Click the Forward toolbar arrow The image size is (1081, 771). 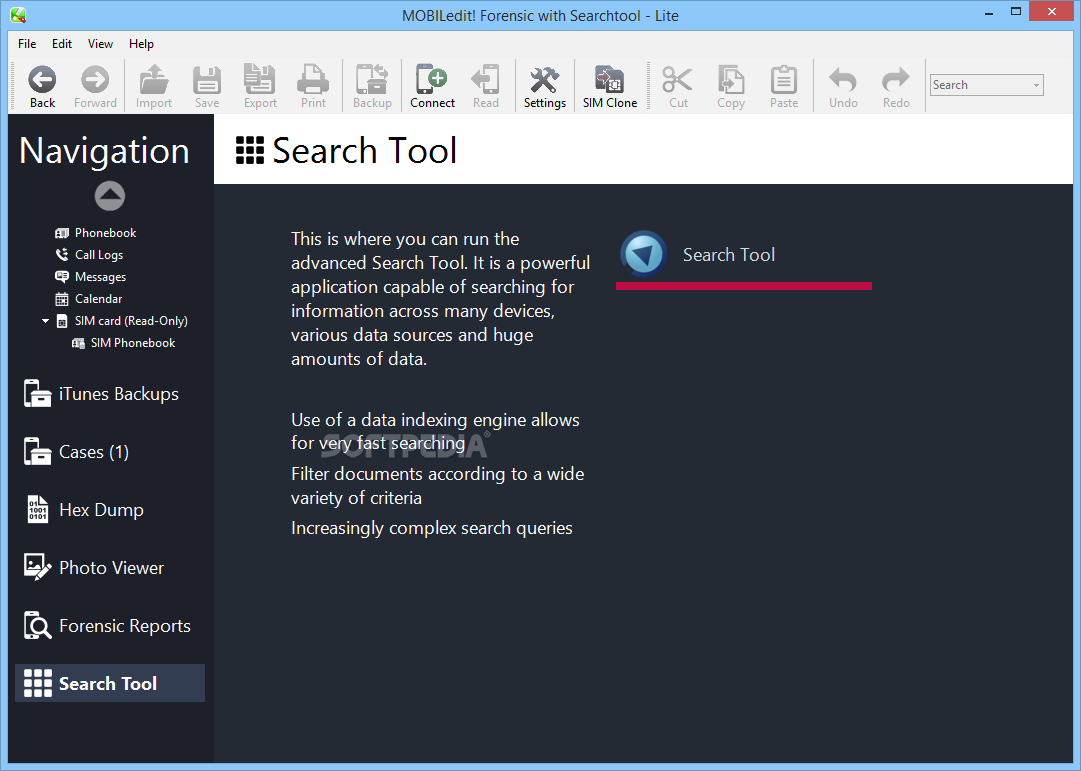pos(95,87)
